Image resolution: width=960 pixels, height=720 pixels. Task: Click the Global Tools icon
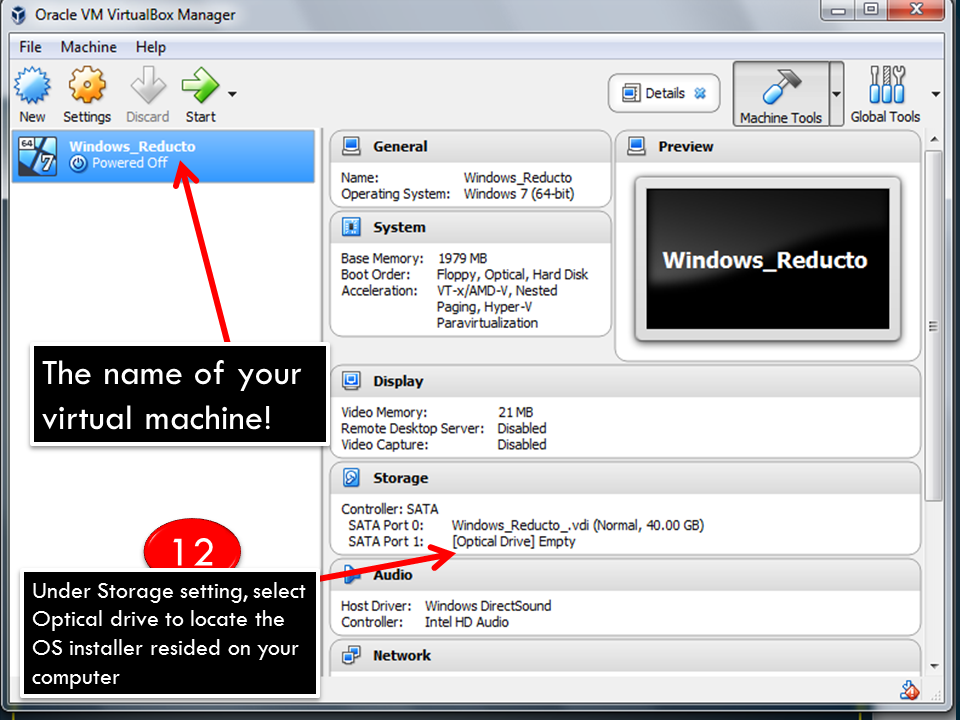(x=886, y=85)
